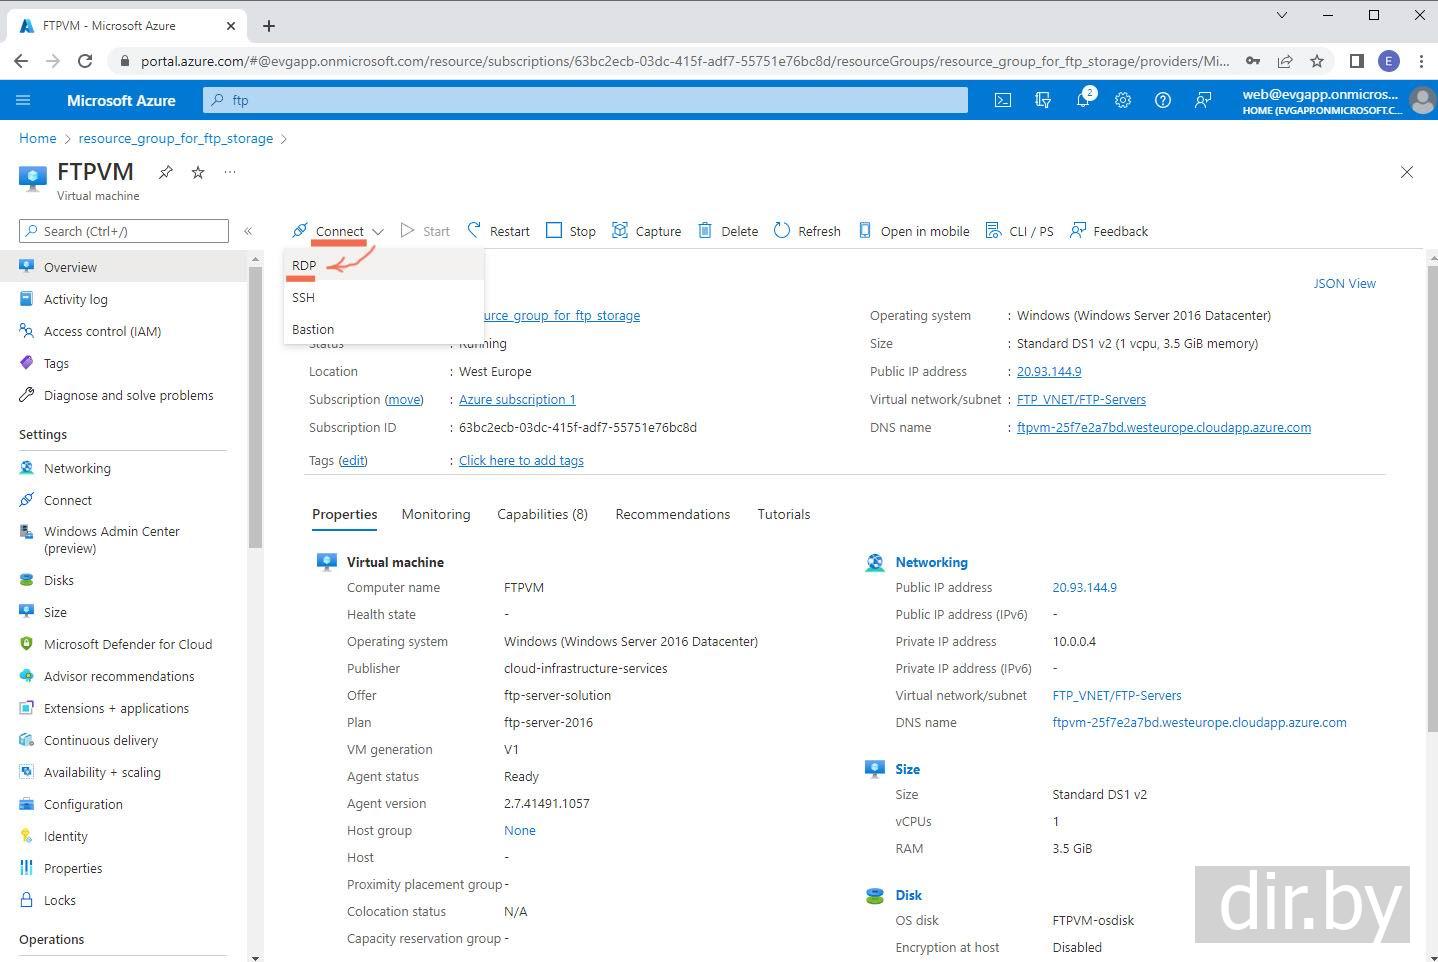Open the Help question mark icon
This screenshot has width=1438, height=962.
click(x=1163, y=100)
